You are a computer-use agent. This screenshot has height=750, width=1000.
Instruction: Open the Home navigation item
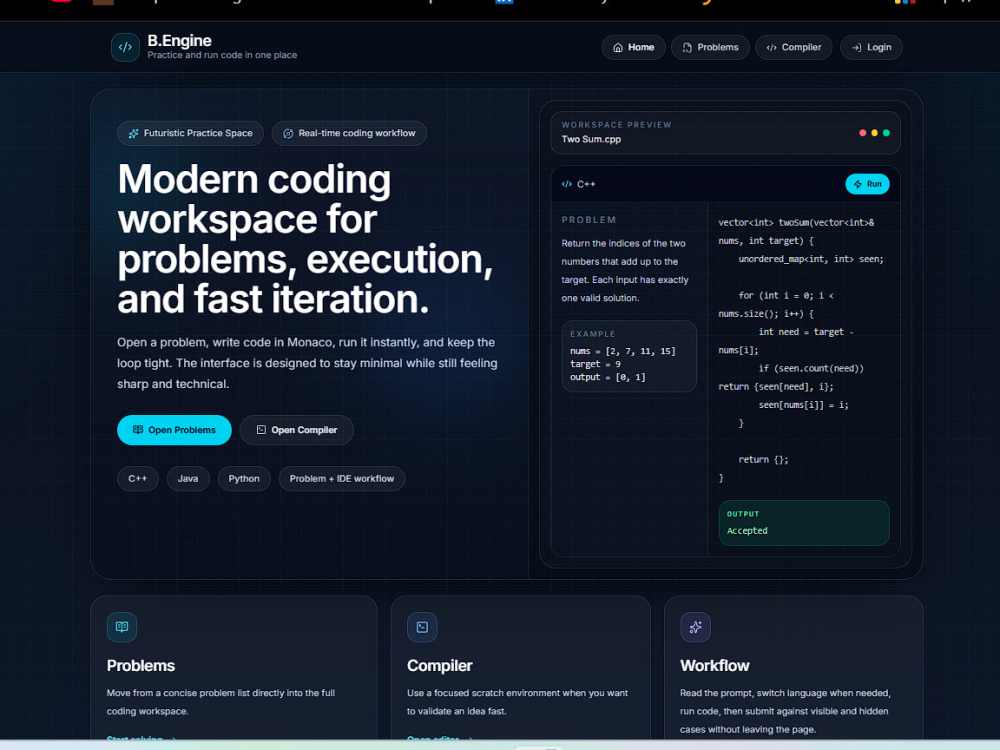[x=633, y=47]
